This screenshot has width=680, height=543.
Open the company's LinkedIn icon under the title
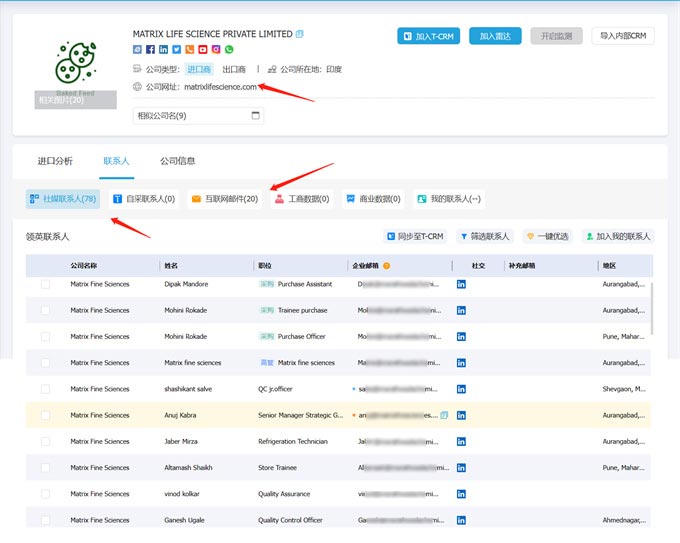point(163,49)
